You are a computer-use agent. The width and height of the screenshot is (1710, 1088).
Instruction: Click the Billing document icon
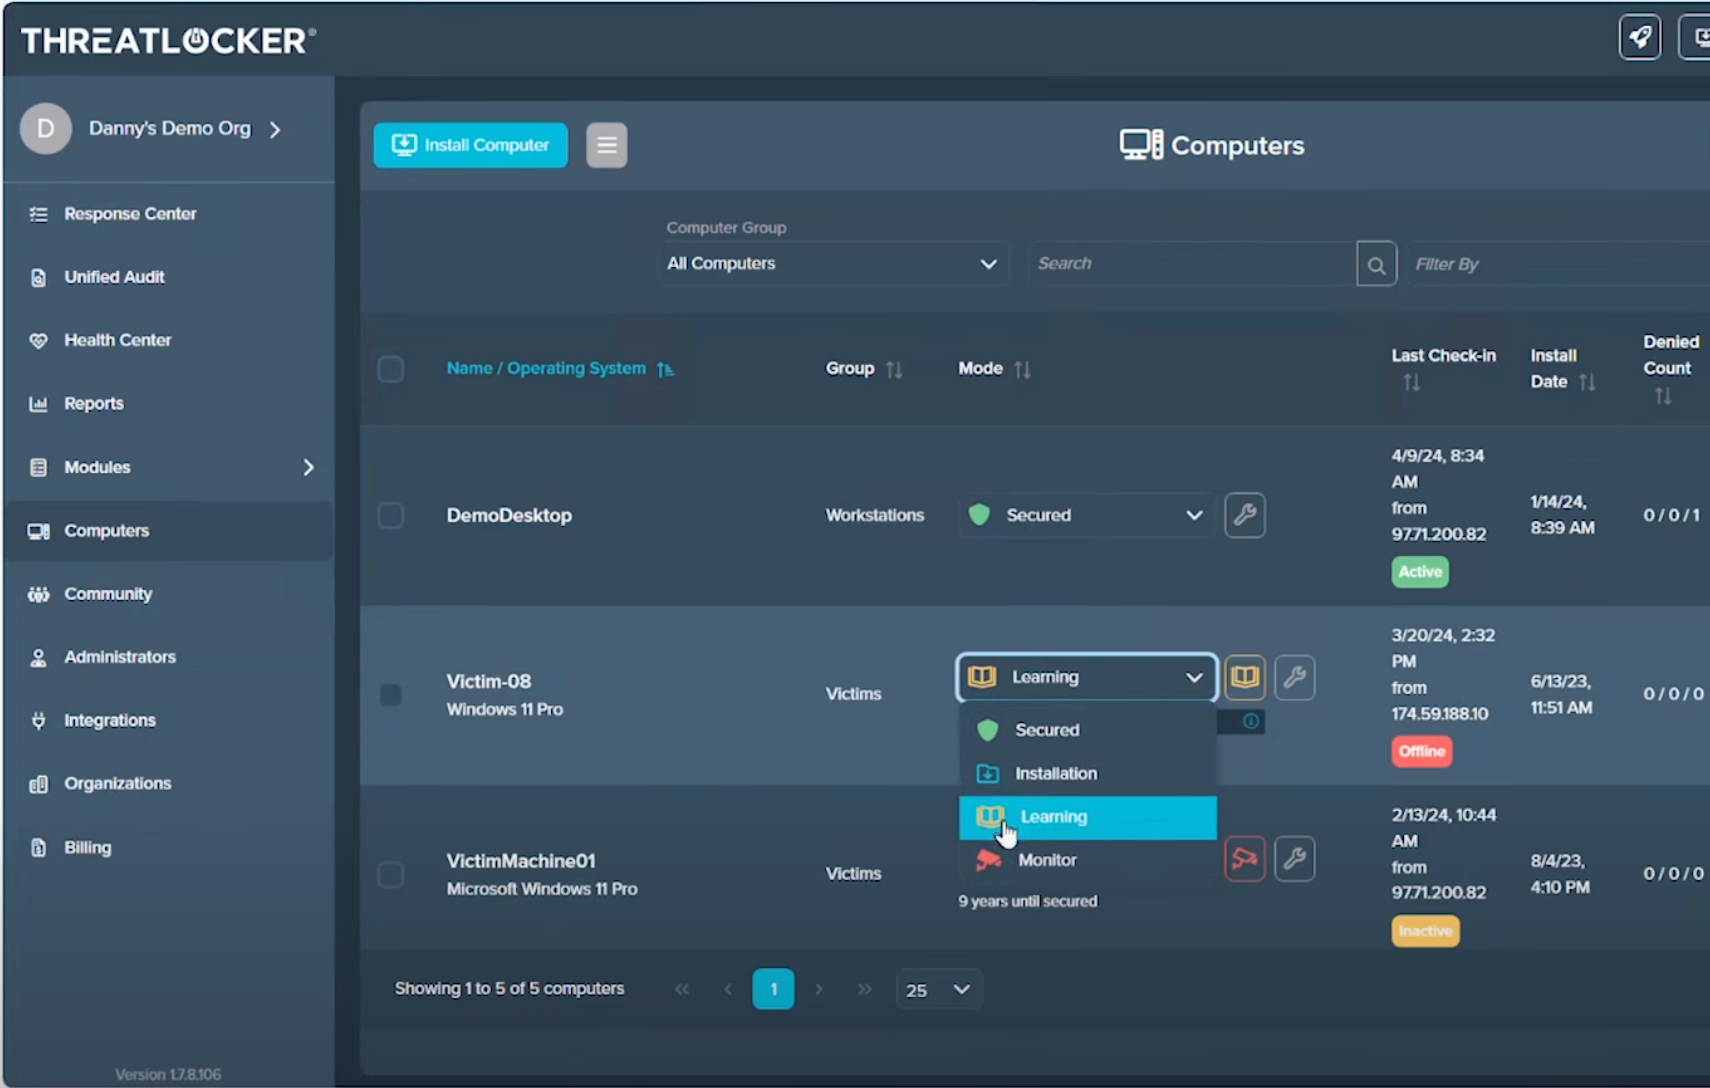(x=38, y=847)
